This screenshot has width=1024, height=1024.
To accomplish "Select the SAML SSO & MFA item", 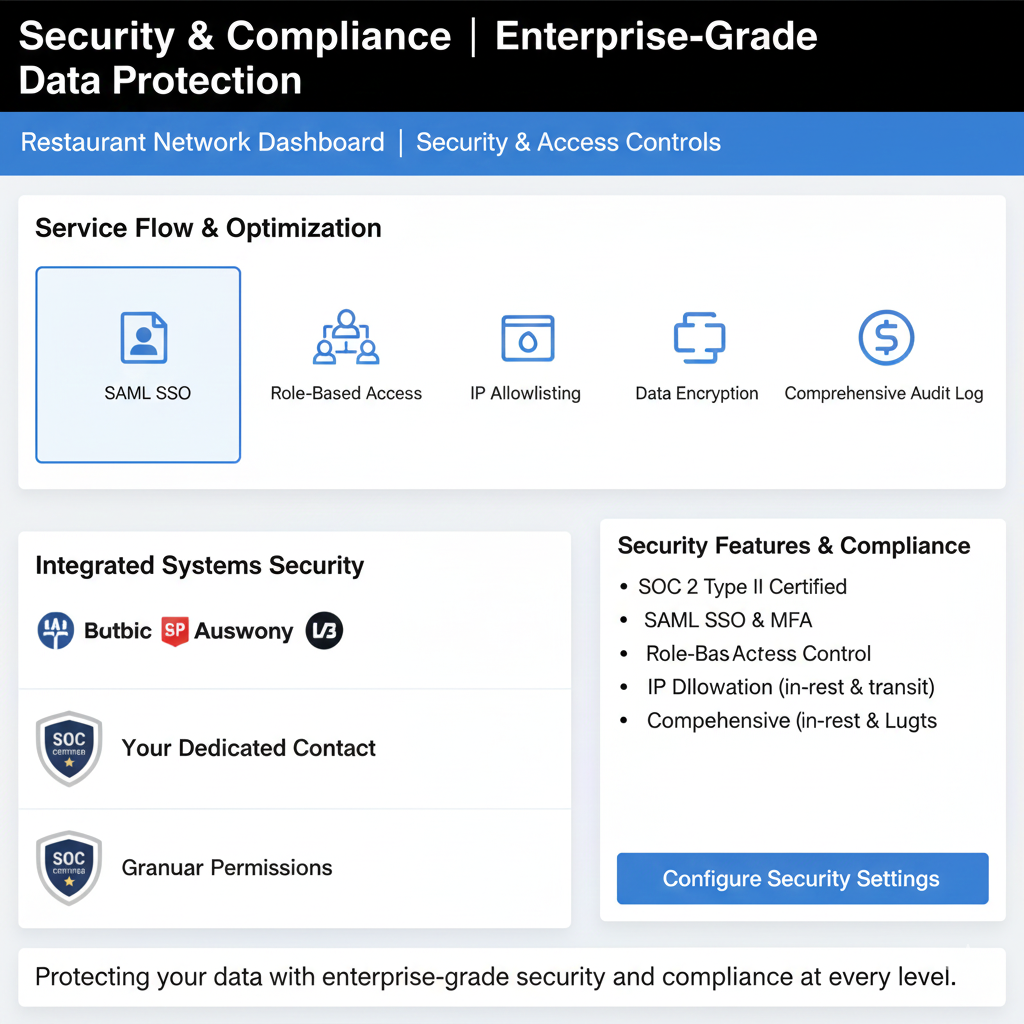I will [728, 620].
